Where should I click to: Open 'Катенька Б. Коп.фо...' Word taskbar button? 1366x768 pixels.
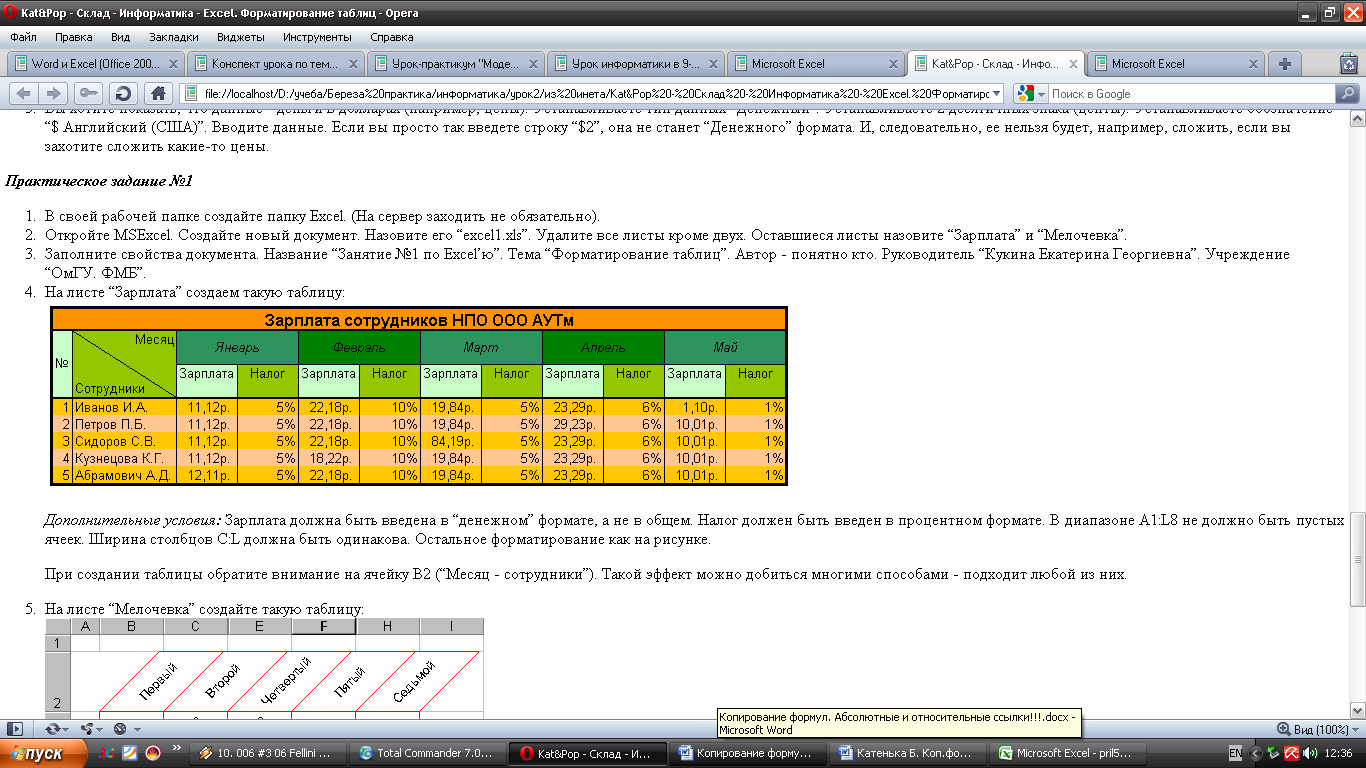909,753
